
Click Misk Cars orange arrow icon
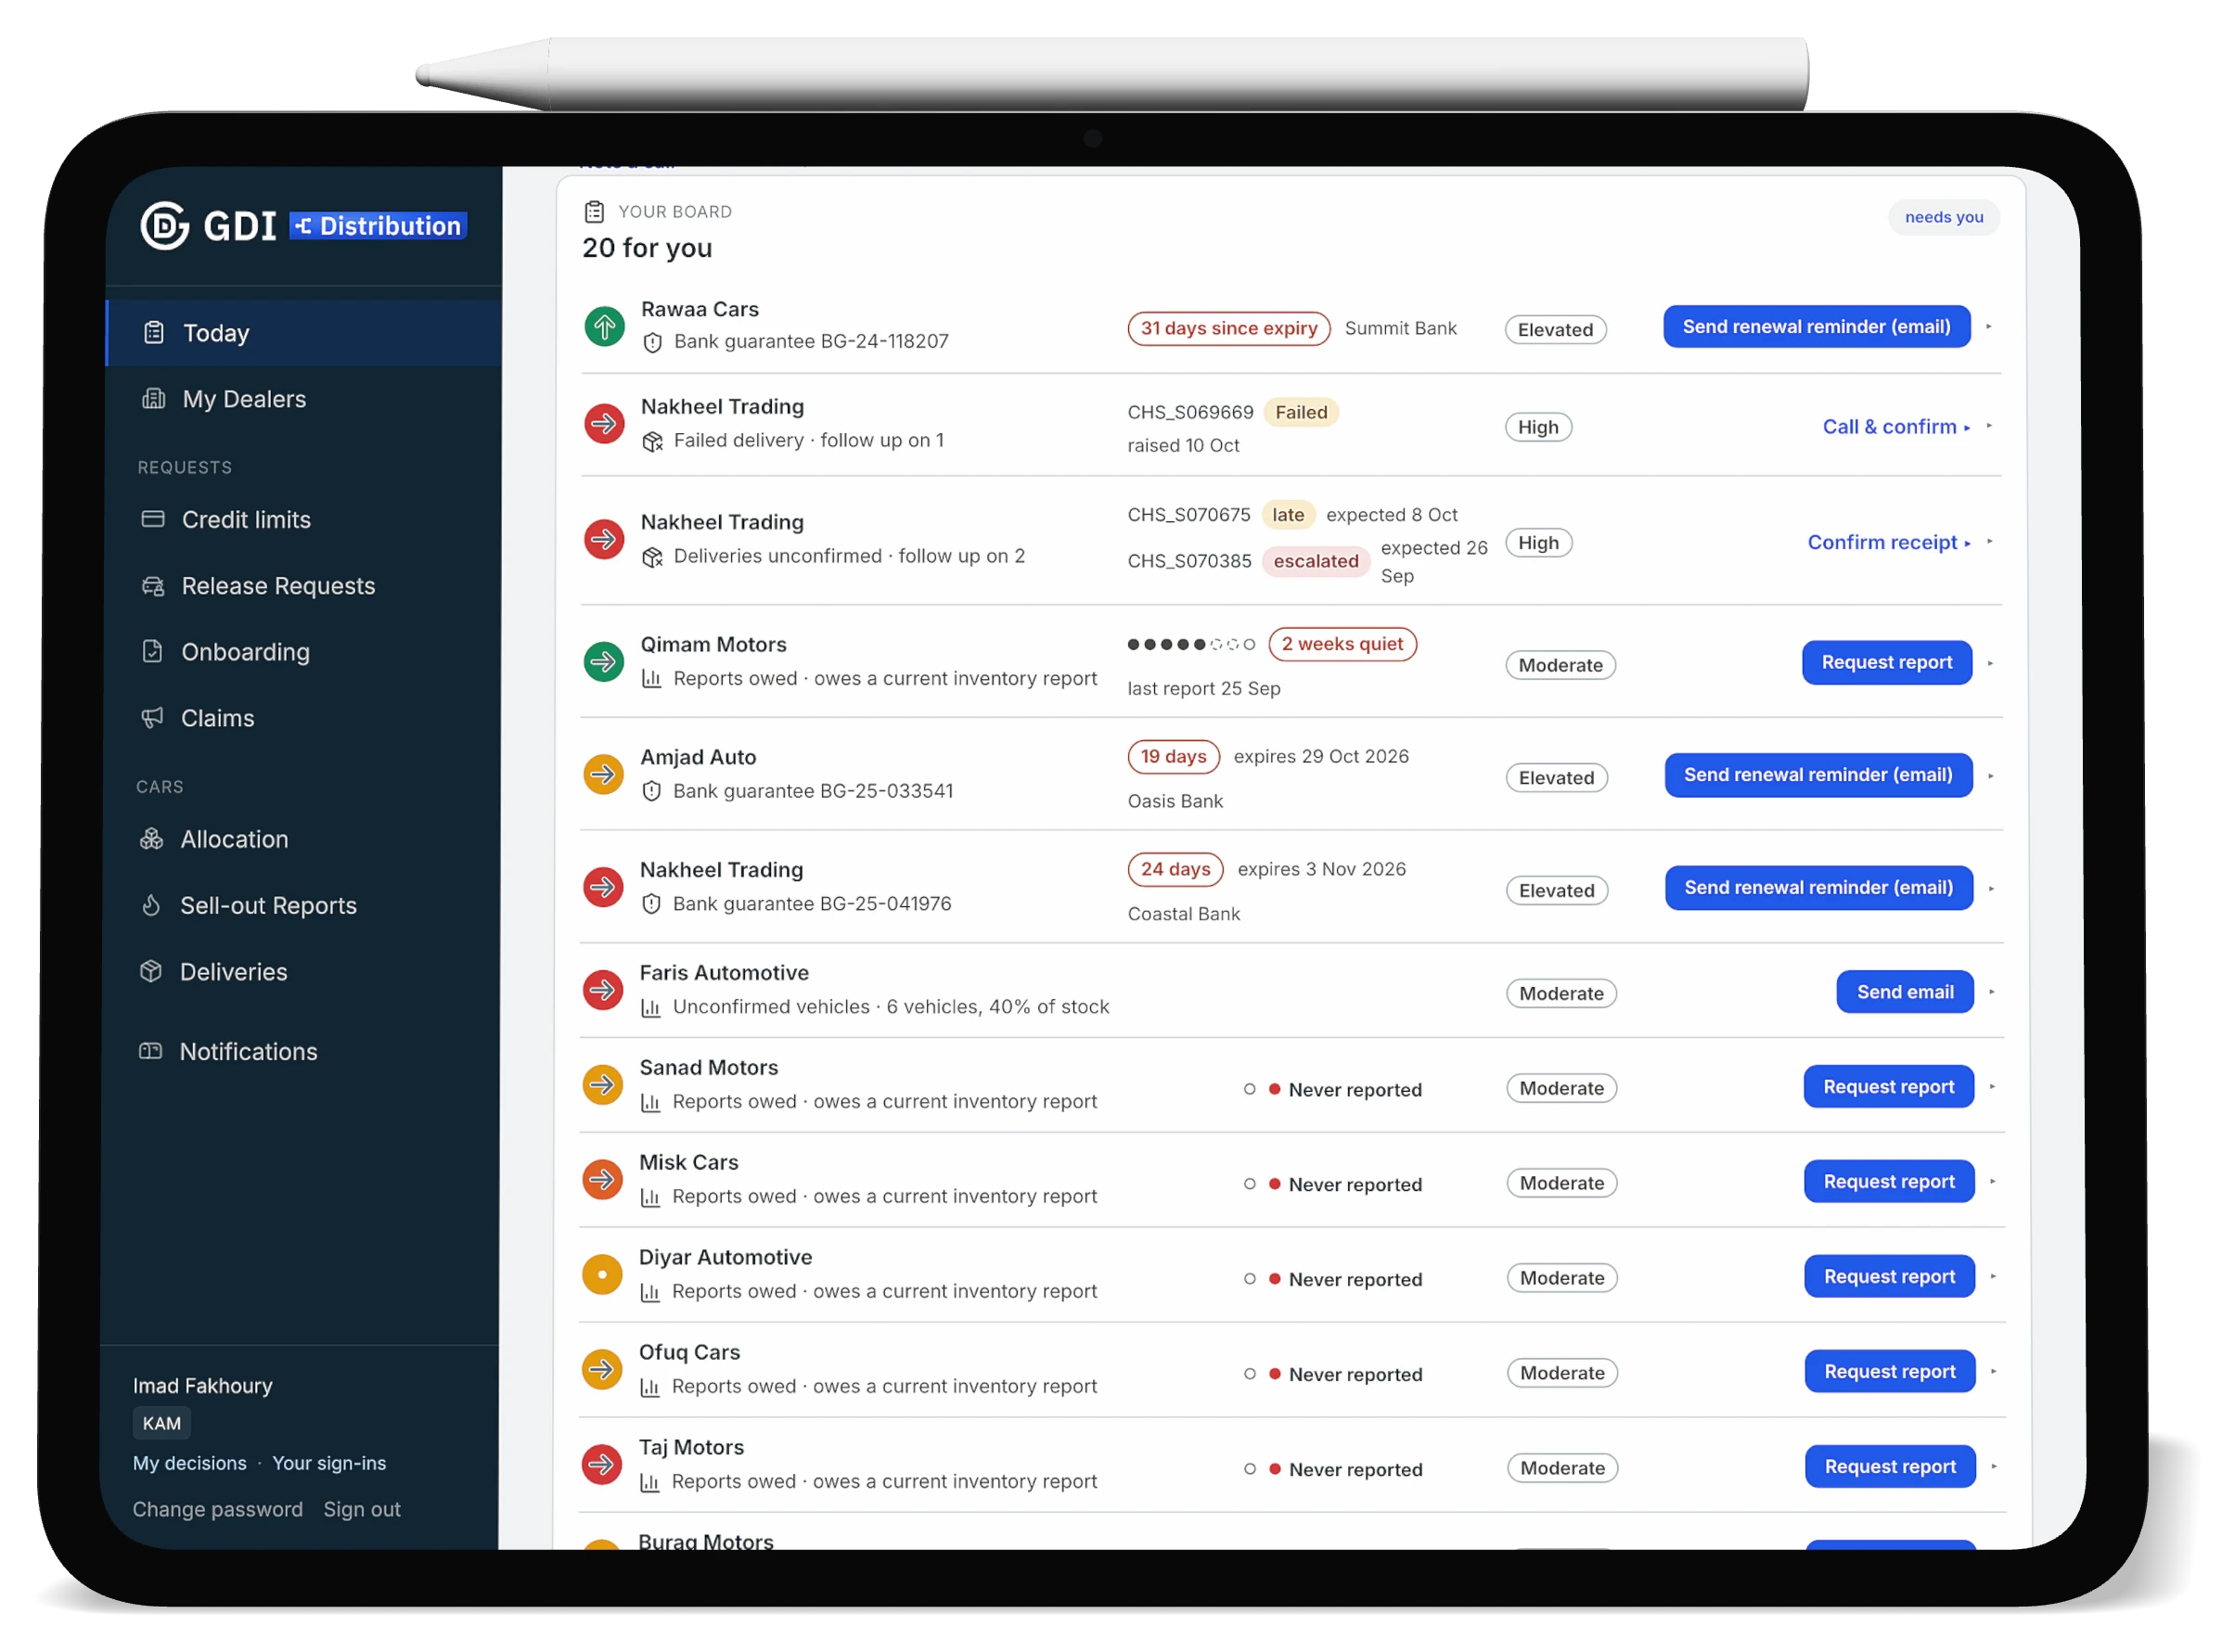(603, 1179)
